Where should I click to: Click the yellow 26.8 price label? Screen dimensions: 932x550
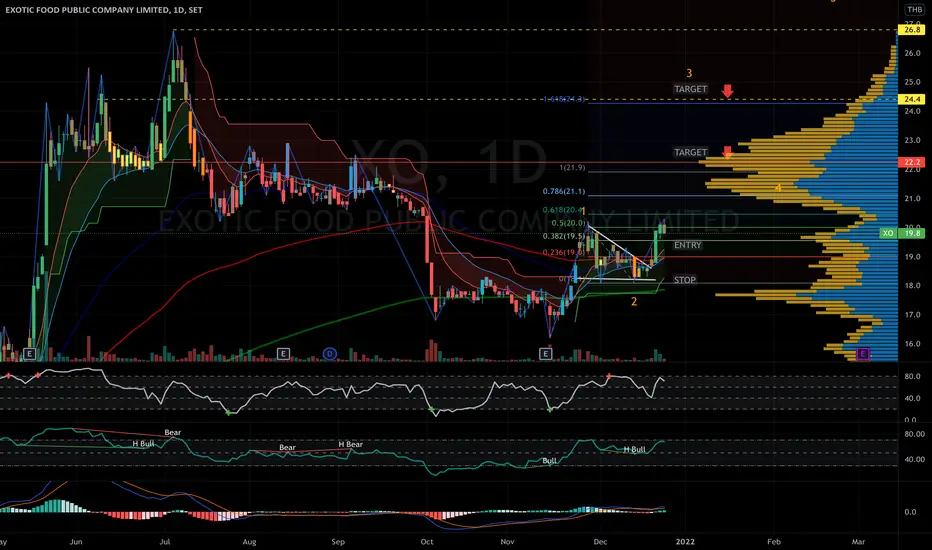pyautogui.click(x=912, y=30)
